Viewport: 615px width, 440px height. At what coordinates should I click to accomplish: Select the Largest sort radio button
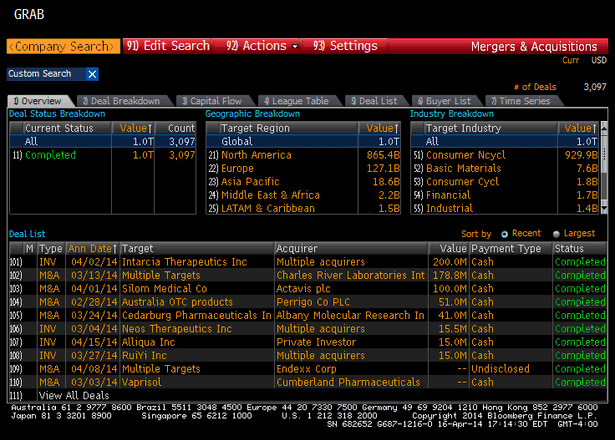pyautogui.click(x=556, y=234)
